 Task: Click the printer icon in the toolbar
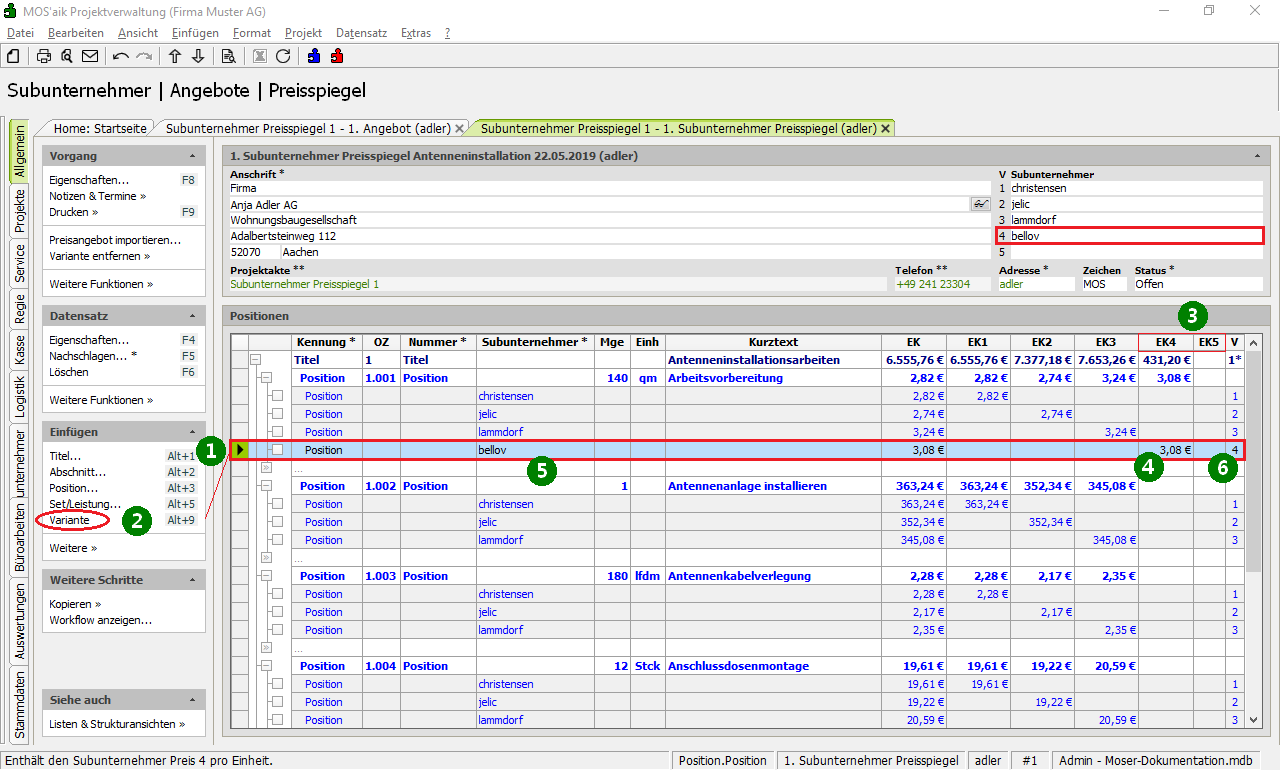[x=44, y=56]
